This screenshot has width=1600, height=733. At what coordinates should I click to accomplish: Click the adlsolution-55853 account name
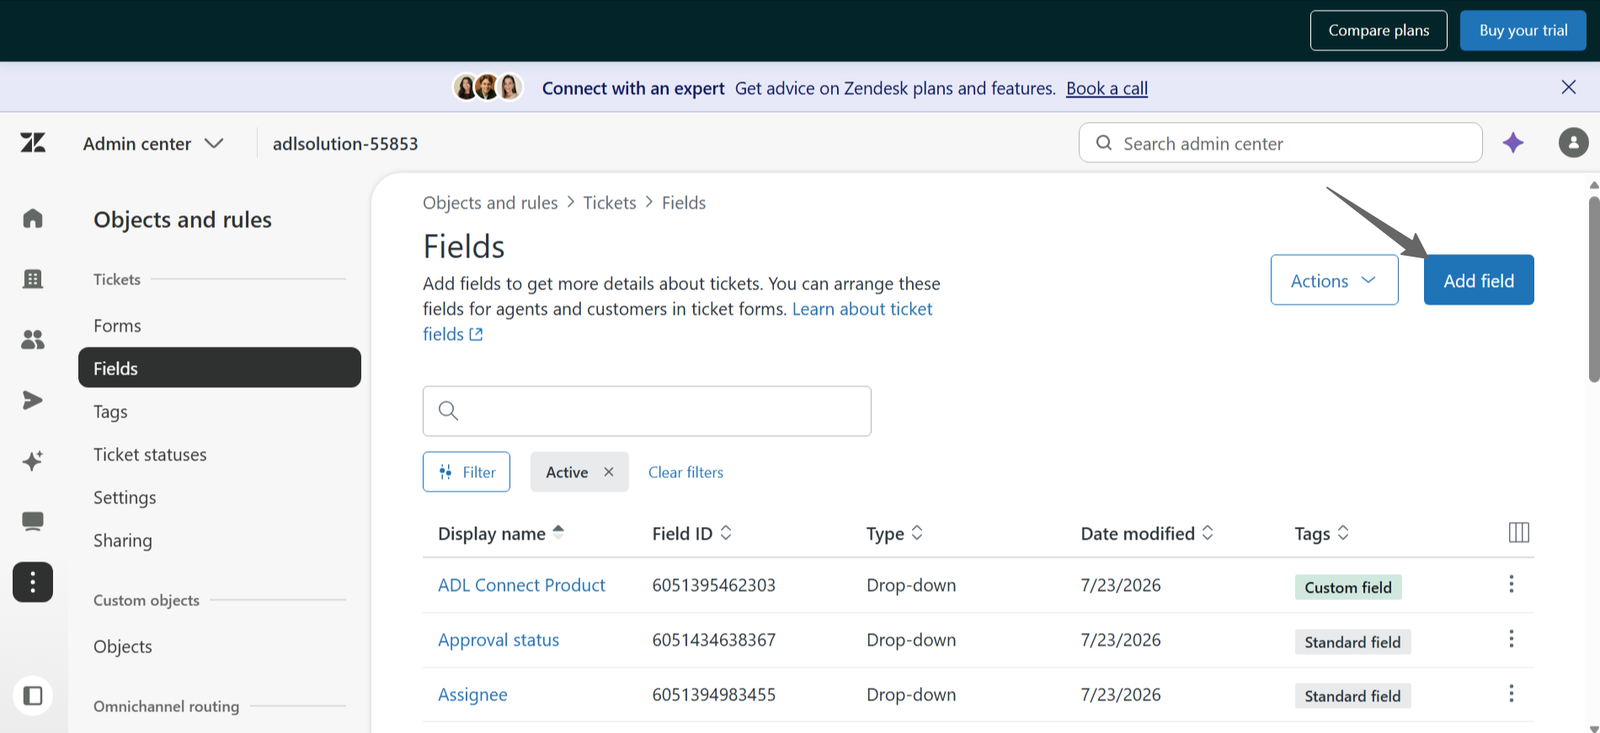(345, 143)
